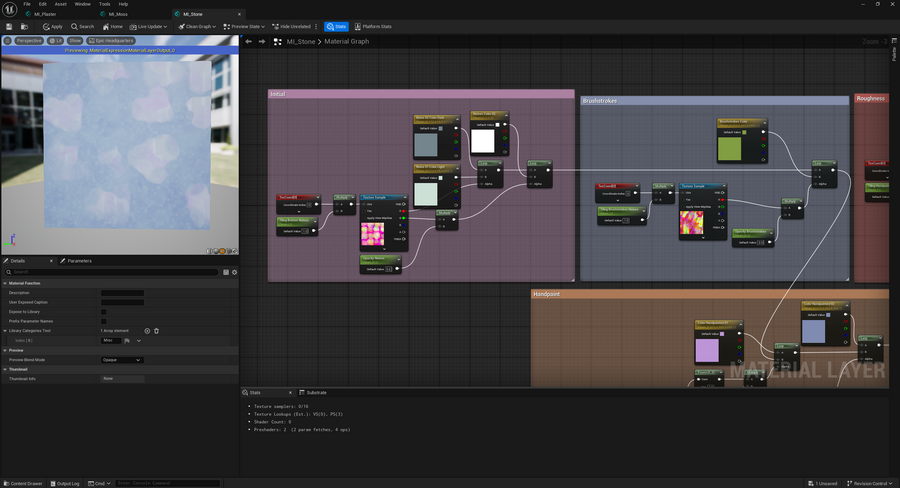Click the green Brushstrokes Color swatch node
Image resolution: width=900 pixels, height=488 pixels.
coord(731,147)
